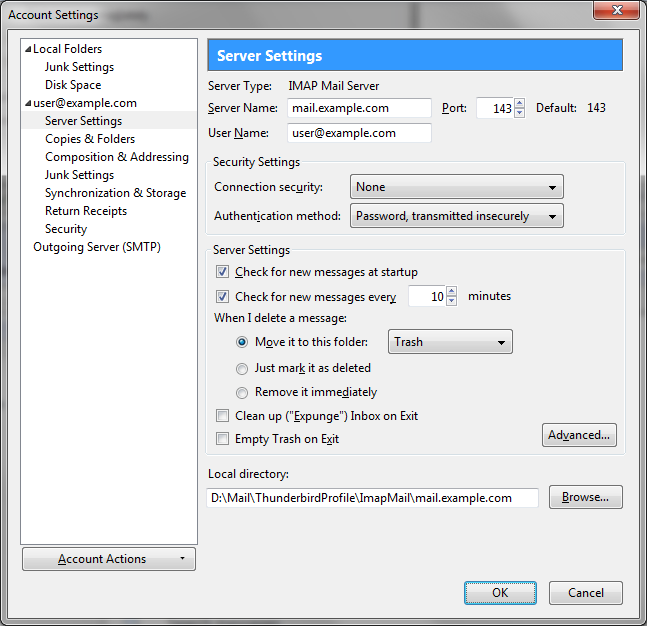Viewport: 647px width, 626px height.
Task: Select Just mark it as deleted
Action: coord(242,368)
